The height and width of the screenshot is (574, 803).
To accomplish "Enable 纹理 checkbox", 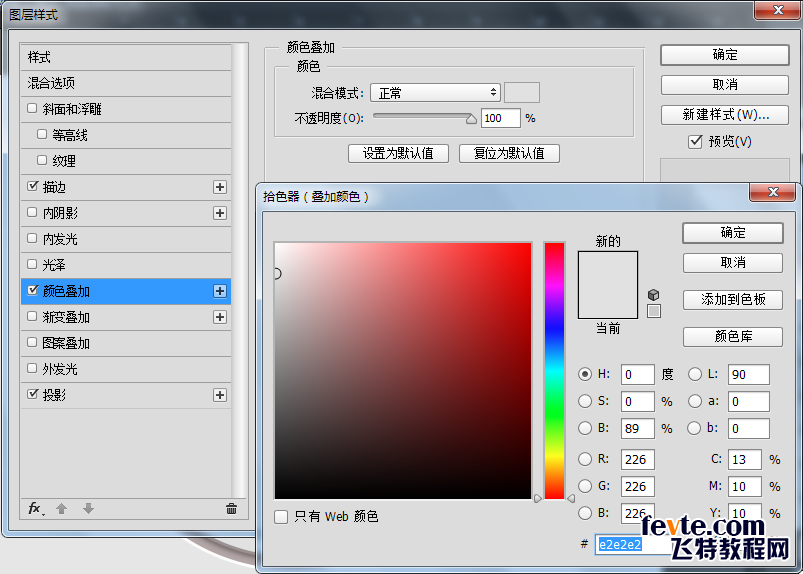I will coord(42,160).
